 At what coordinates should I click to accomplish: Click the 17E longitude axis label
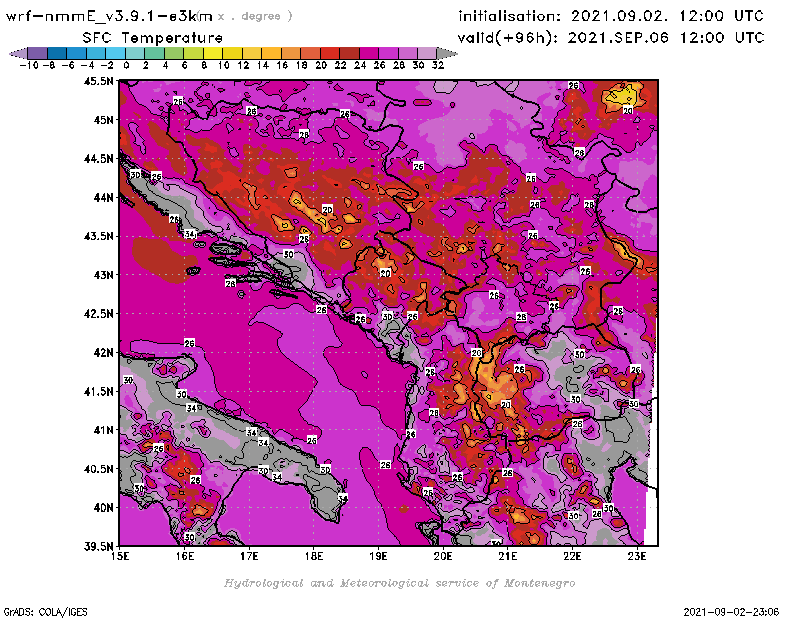coord(249,556)
